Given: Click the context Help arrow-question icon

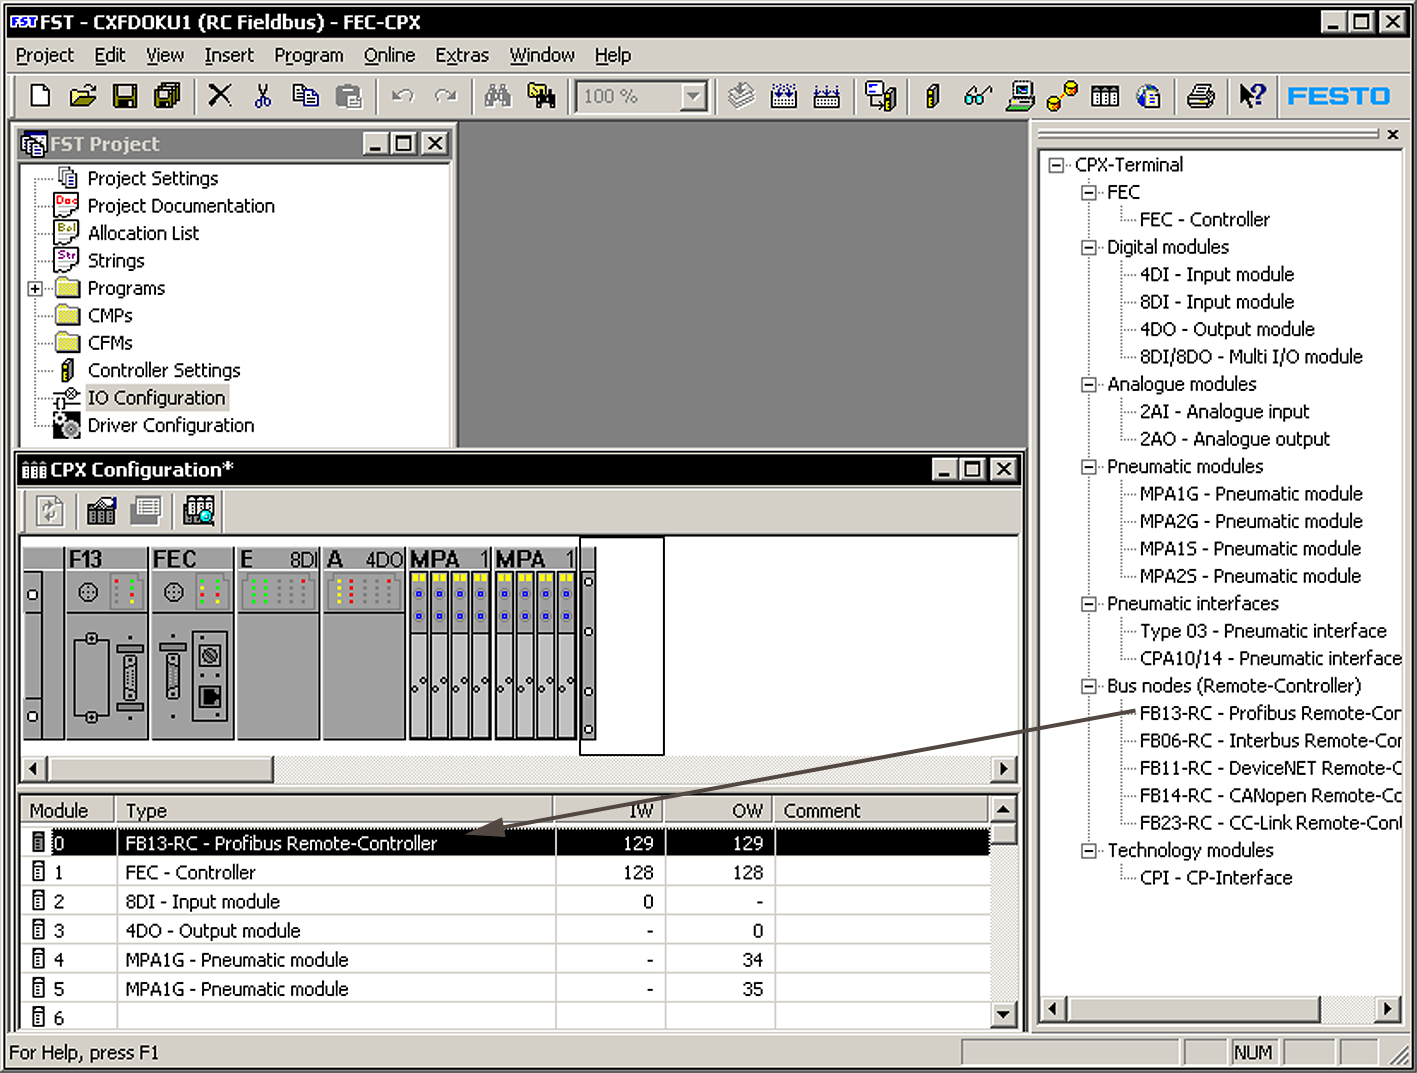Looking at the screenshot, I should [x=1252, y=96].
